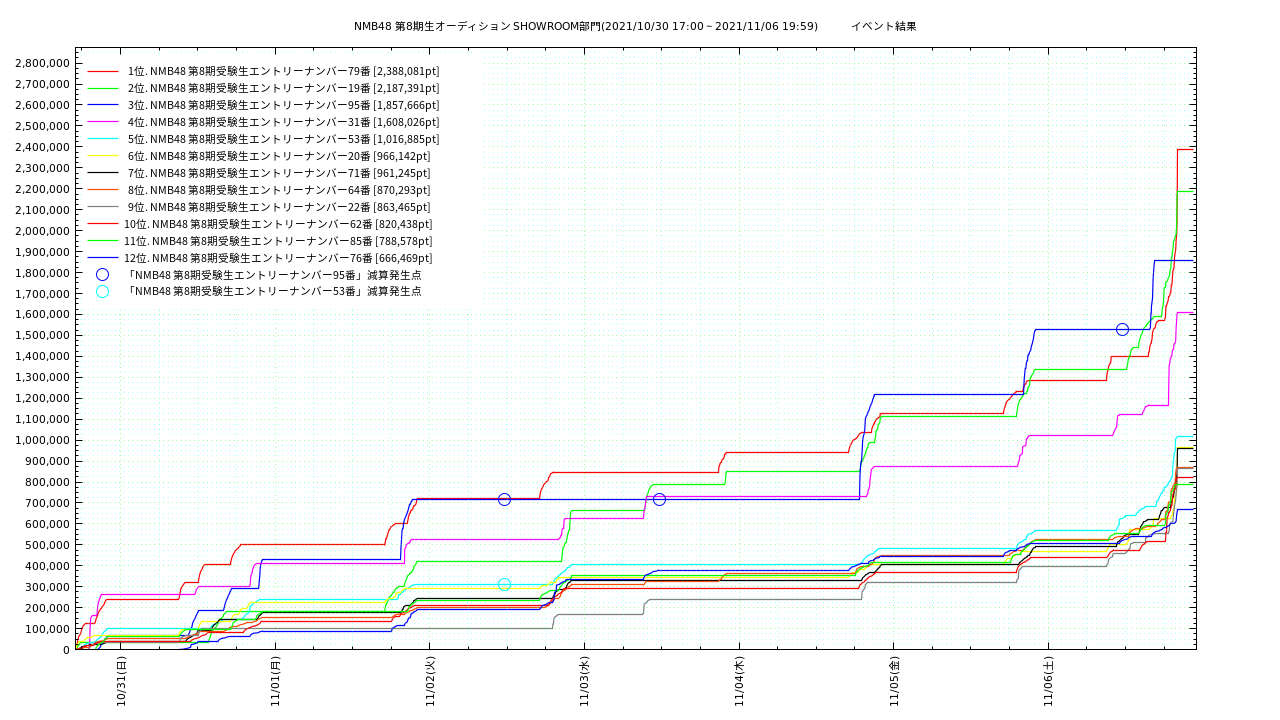This screenshot has width=1280, height=720.
Task: Click the 2,000,000 y-axis label
Action: click(43, 231)
